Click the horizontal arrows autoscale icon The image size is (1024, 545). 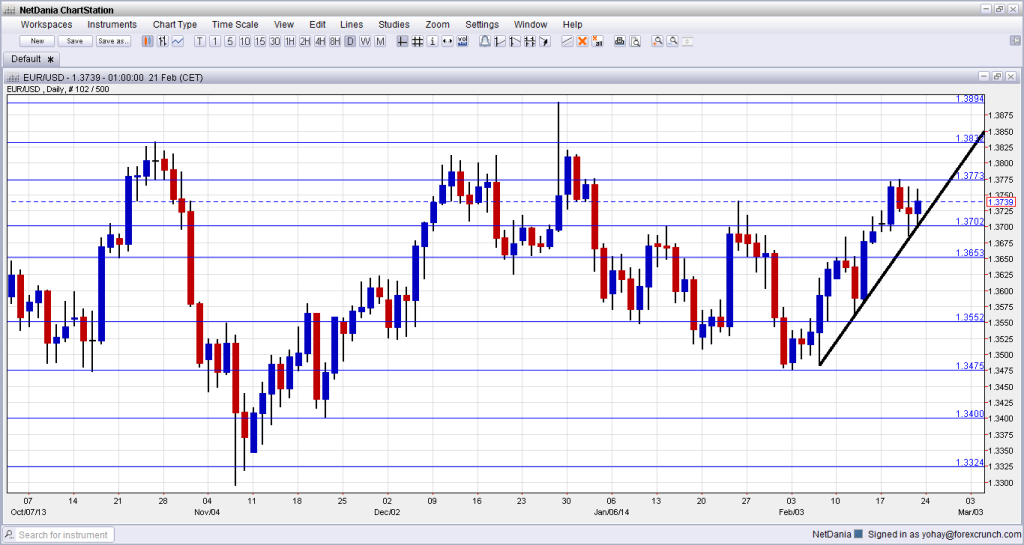click(447, 41)
